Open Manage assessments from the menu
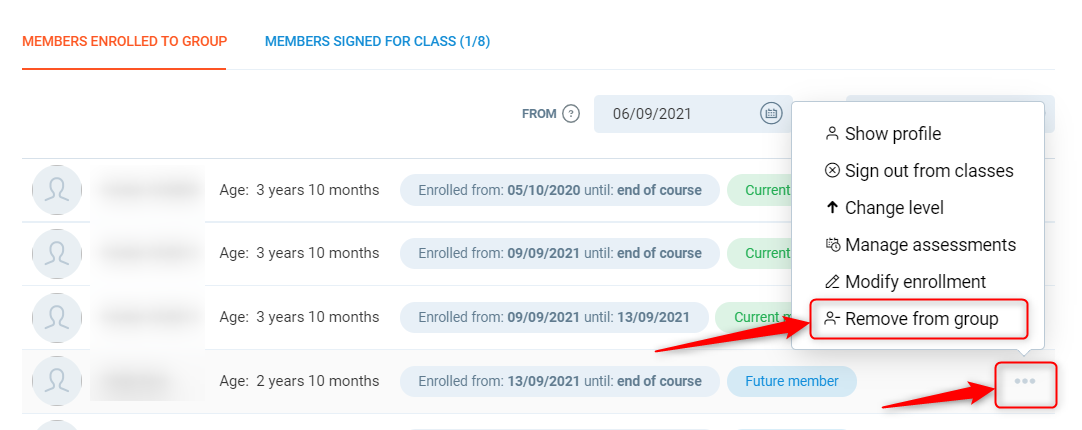 [929, 245]
